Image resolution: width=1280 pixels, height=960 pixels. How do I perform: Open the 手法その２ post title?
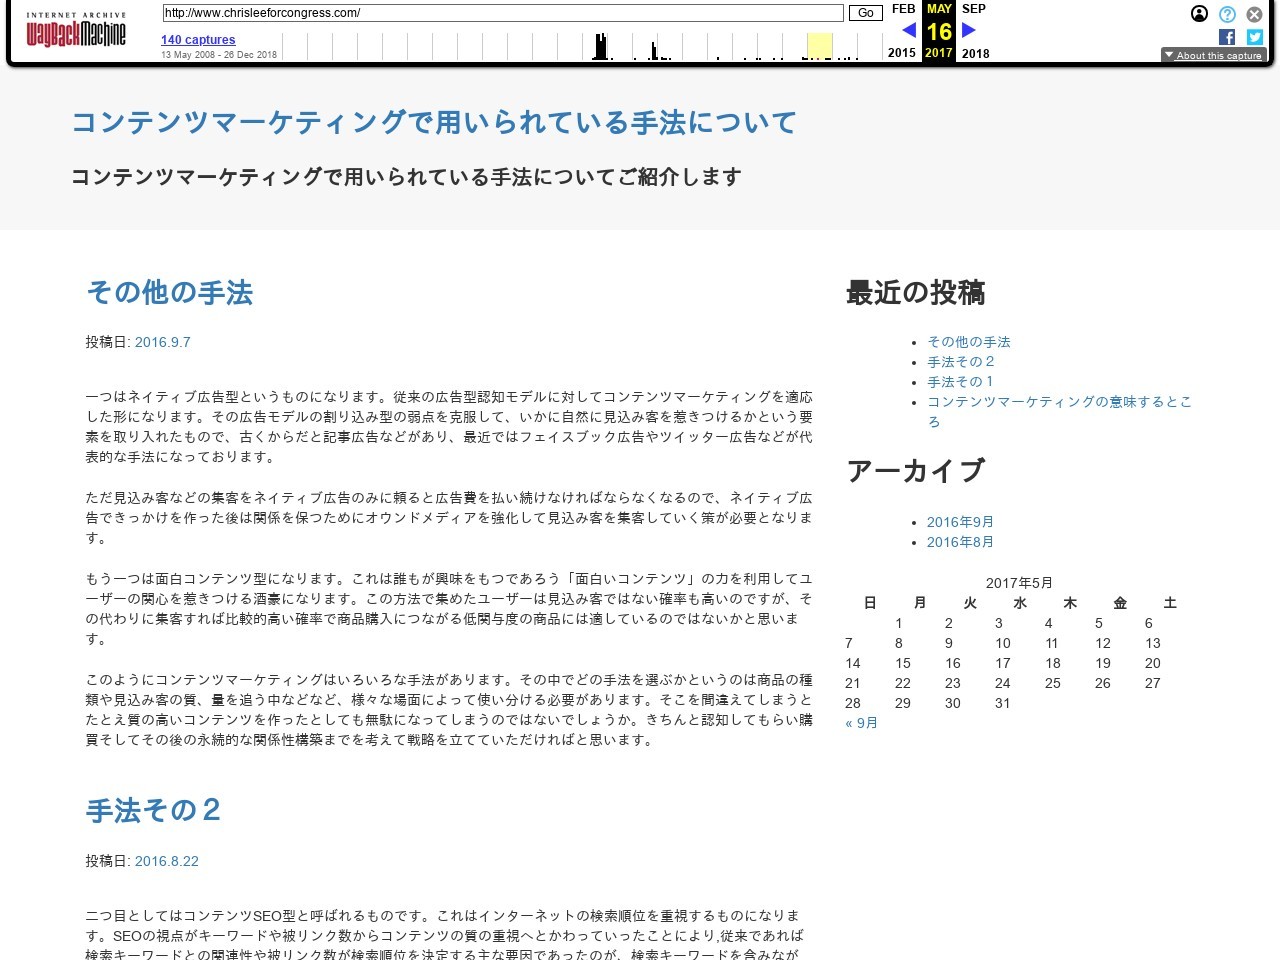153,810
